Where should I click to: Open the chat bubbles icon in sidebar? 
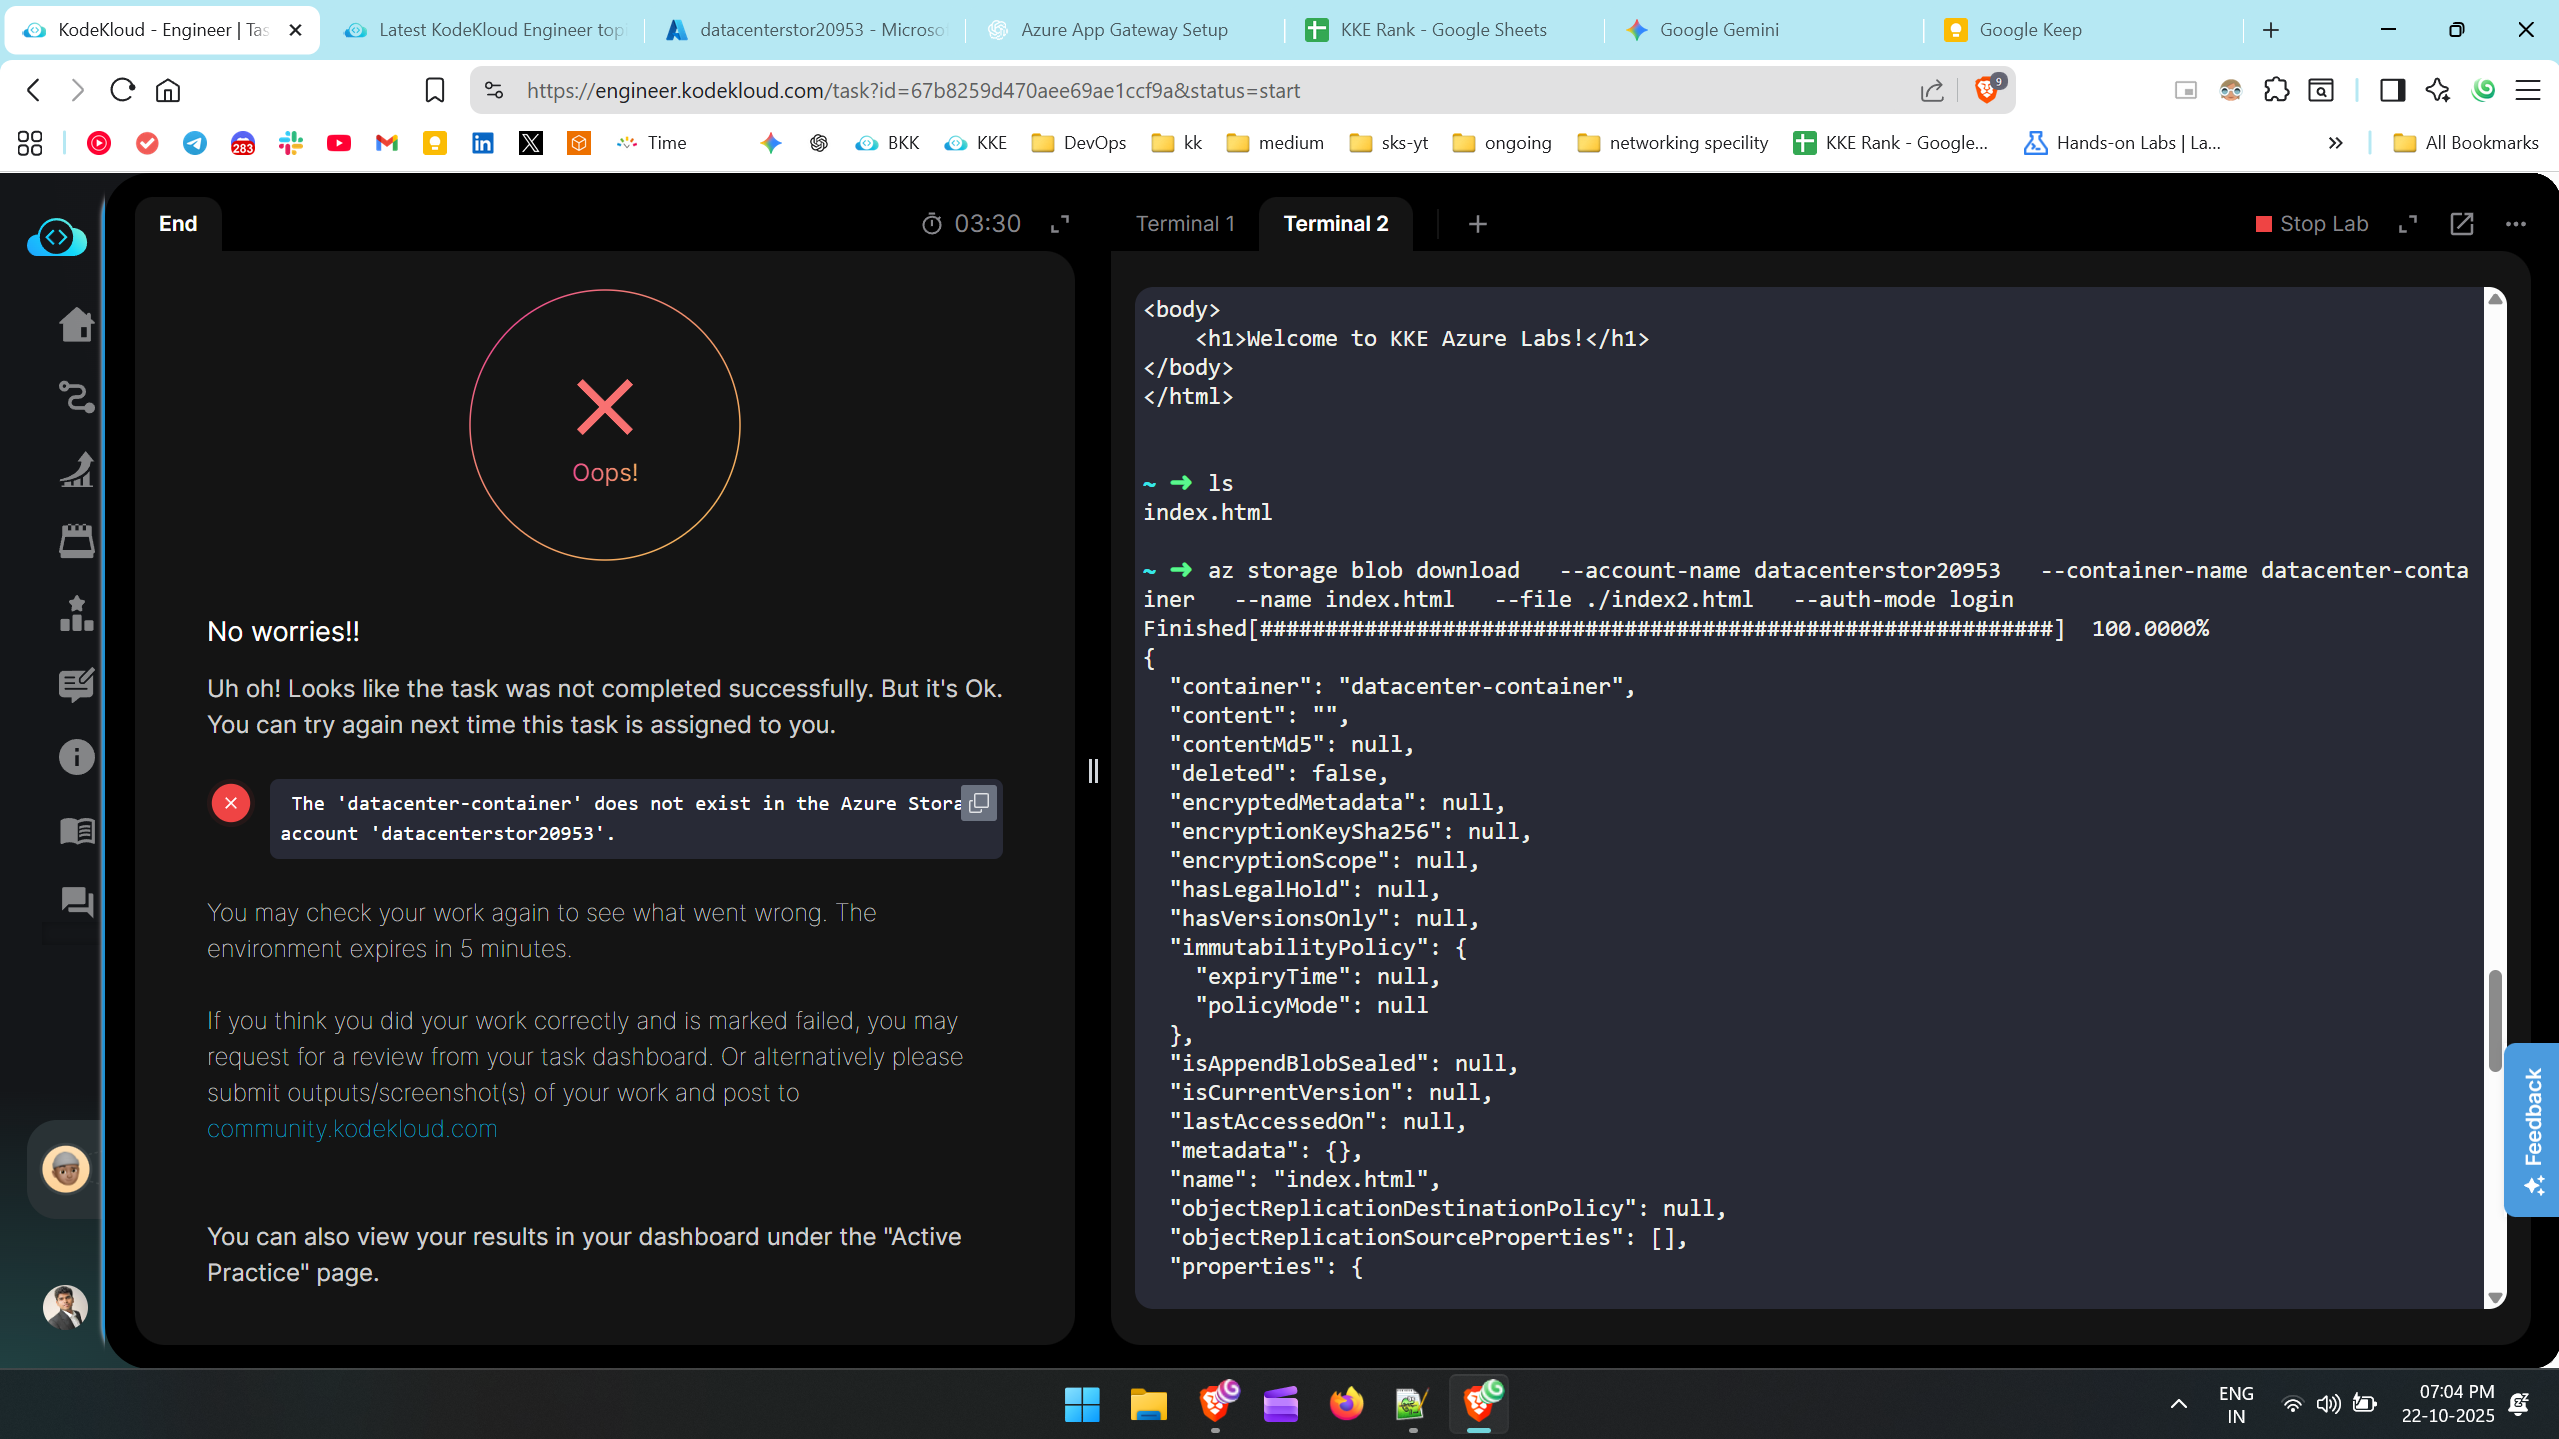coord(76,902)
